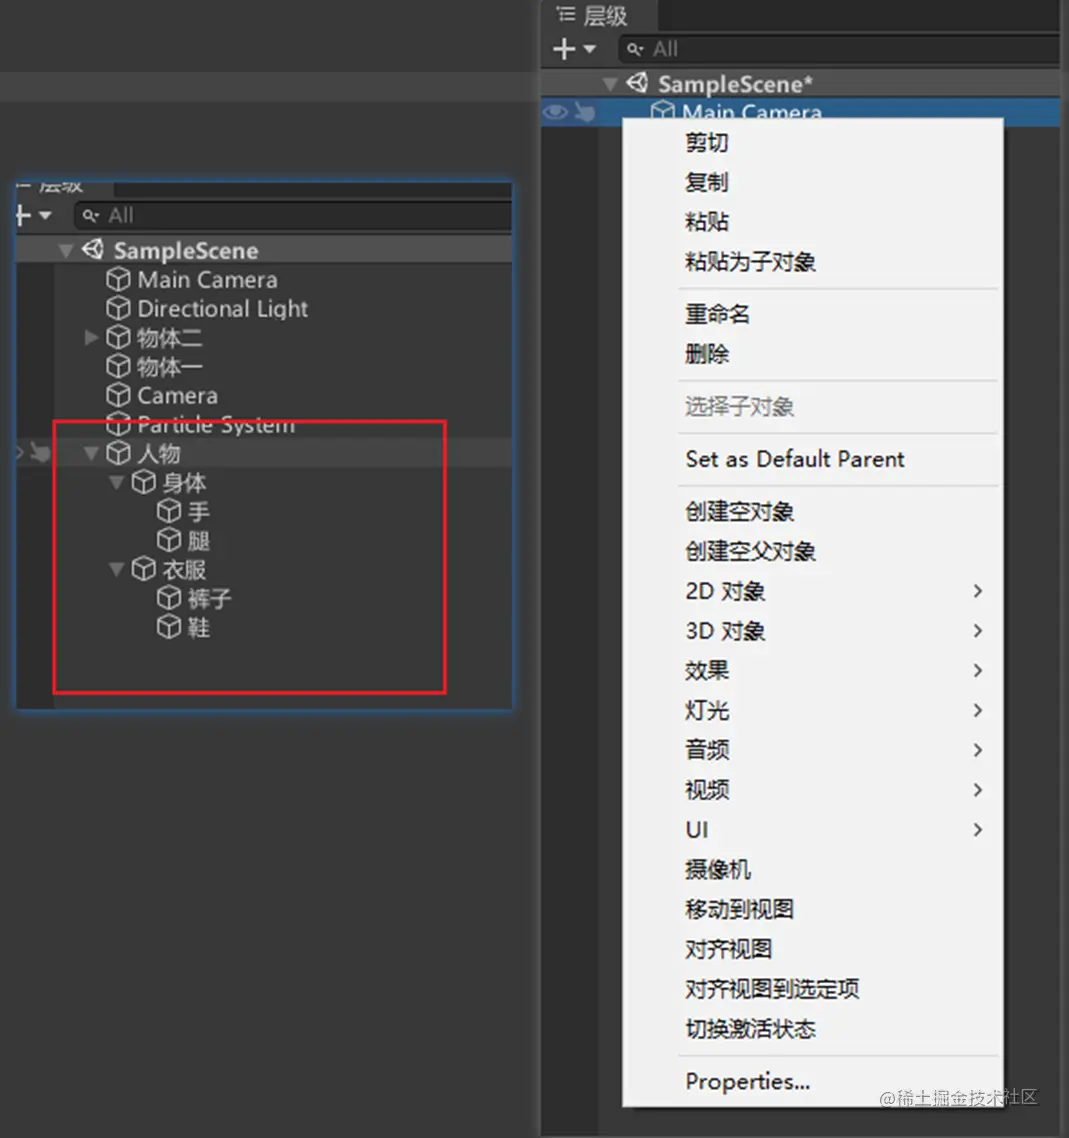The width and height of the screenshot is (1069, 1138).
Task: Open the 3D 对象 submenu
Action: (814, 631)
